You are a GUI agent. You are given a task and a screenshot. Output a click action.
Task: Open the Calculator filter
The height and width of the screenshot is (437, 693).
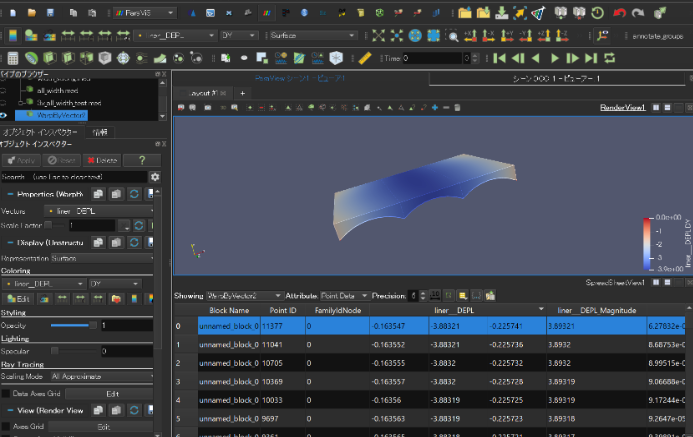12,59
